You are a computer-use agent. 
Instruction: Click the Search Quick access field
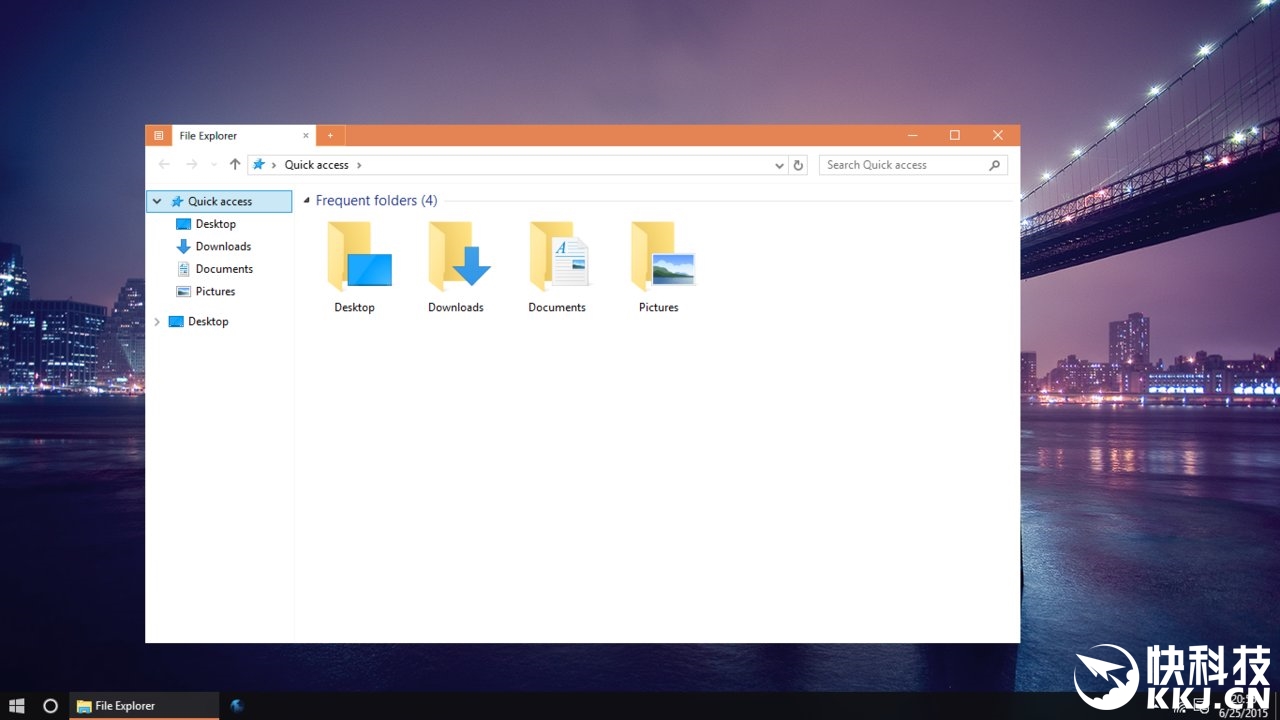[x=903, y=165]
